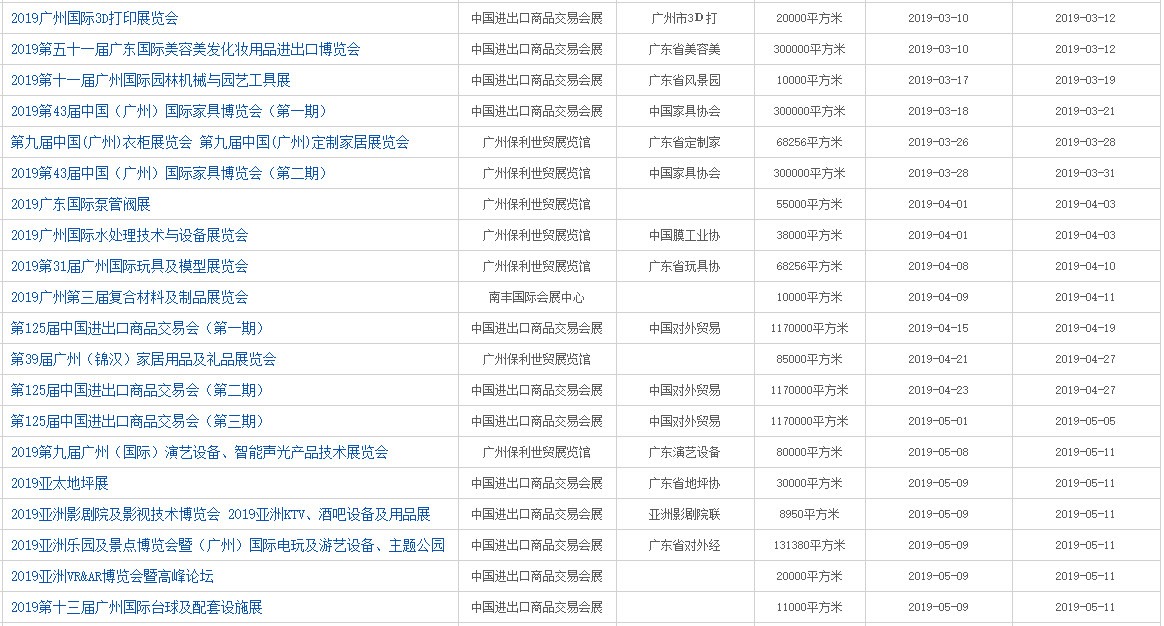1164x626 pixels.
Task: Select end date 2019-04-19
Action: 1085,328
